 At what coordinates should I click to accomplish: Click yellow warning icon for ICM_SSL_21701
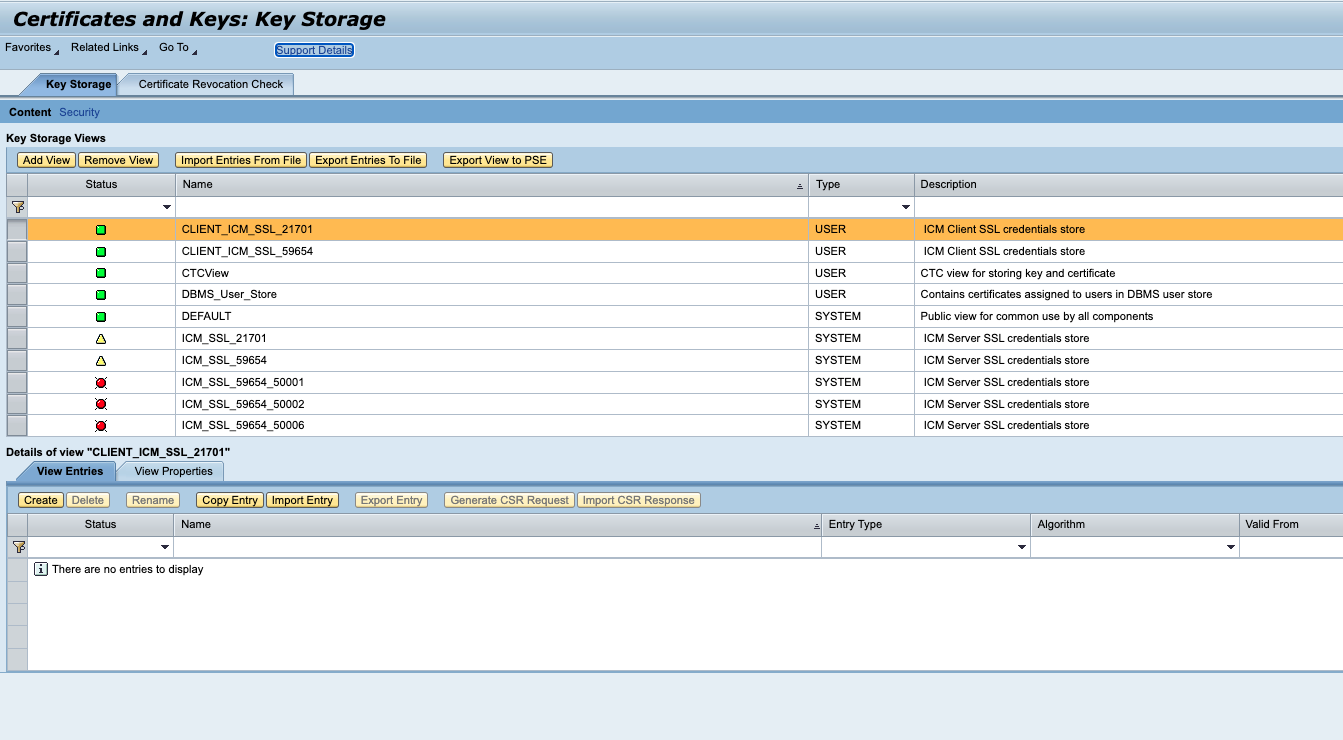(101, 339)
